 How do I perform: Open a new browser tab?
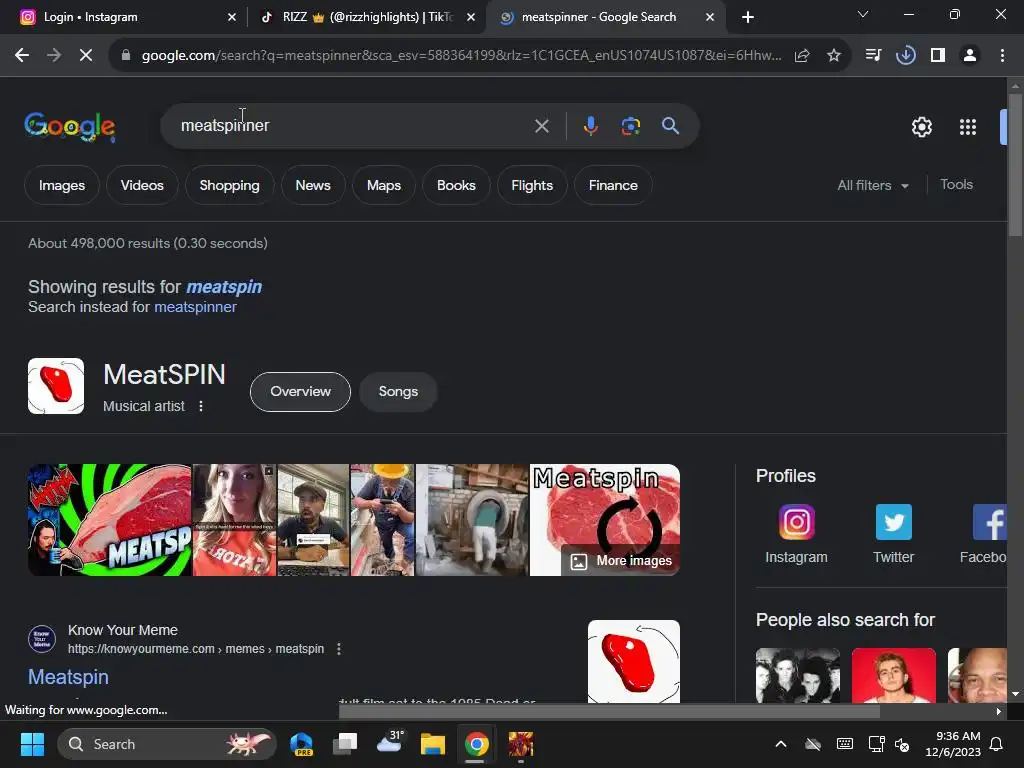click(748, 17)
